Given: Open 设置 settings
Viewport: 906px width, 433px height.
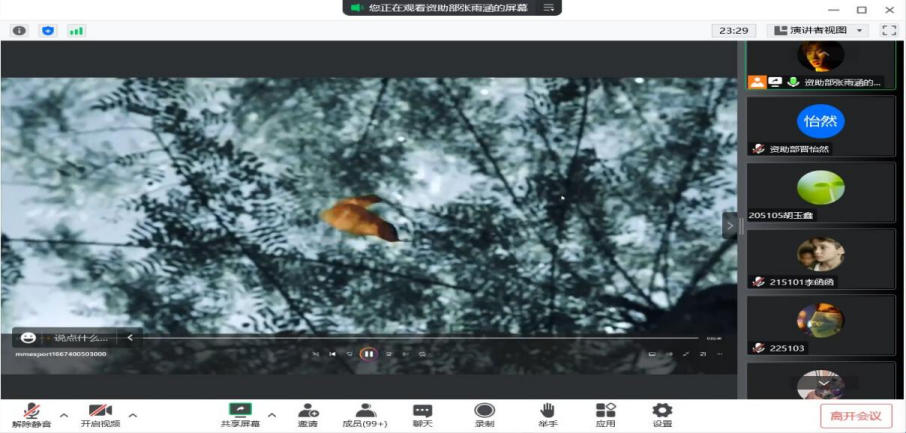Looking at the screenshot, I should pyautogui.click(x=662, y=415).
